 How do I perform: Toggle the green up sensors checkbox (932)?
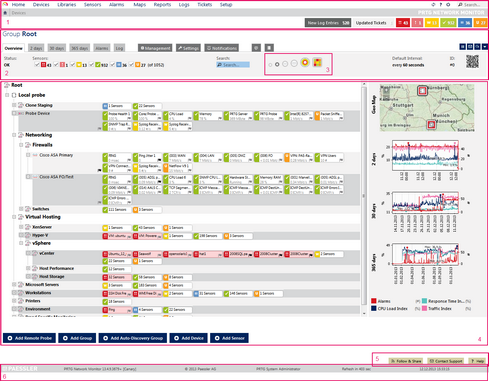91,65
